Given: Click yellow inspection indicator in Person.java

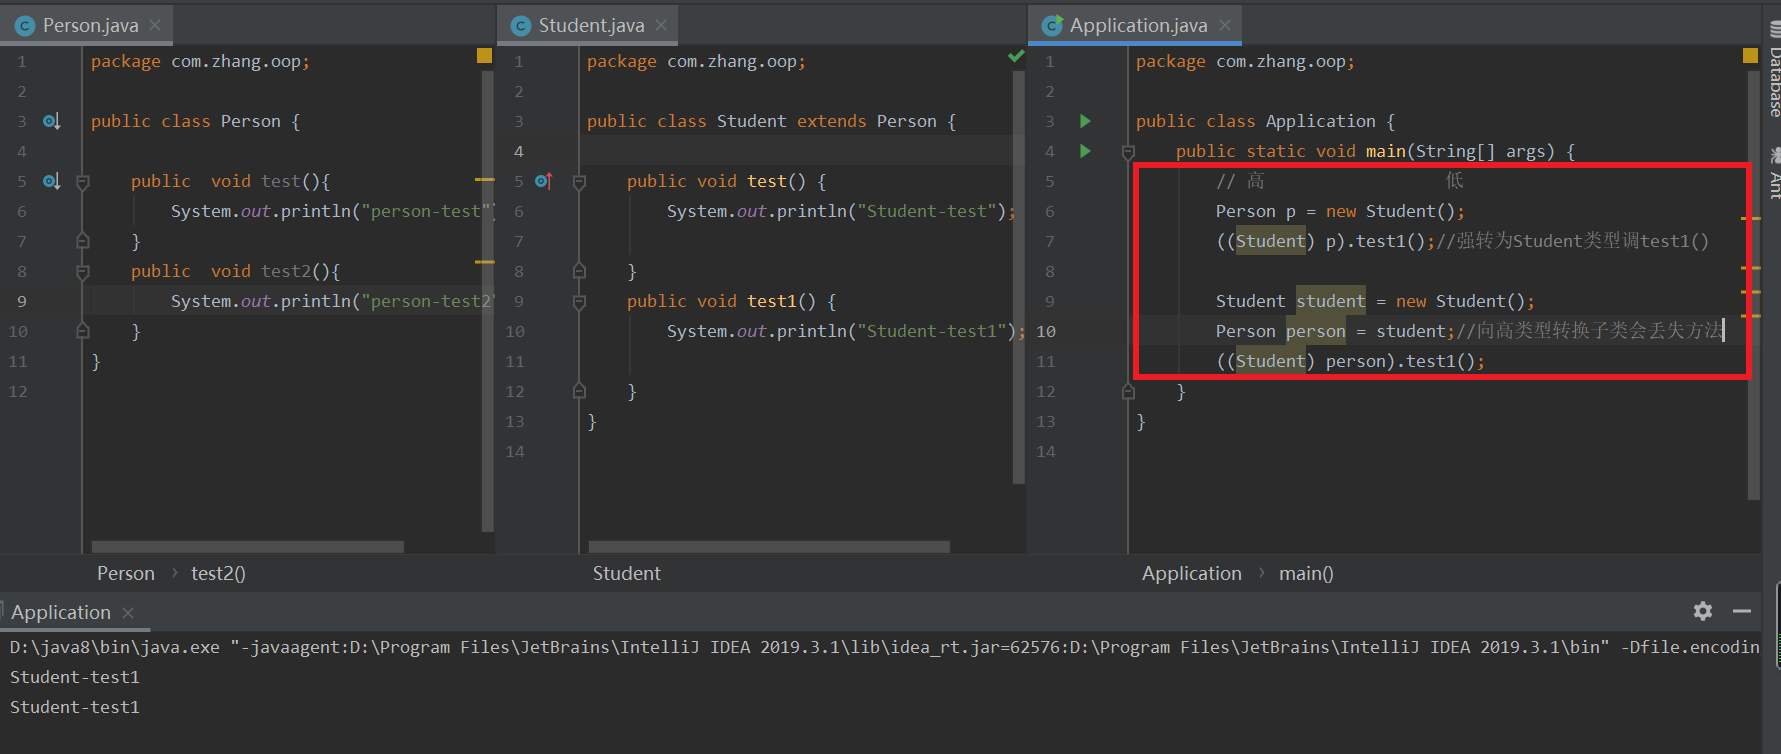Looking at the screenshot, I should 485,56.
